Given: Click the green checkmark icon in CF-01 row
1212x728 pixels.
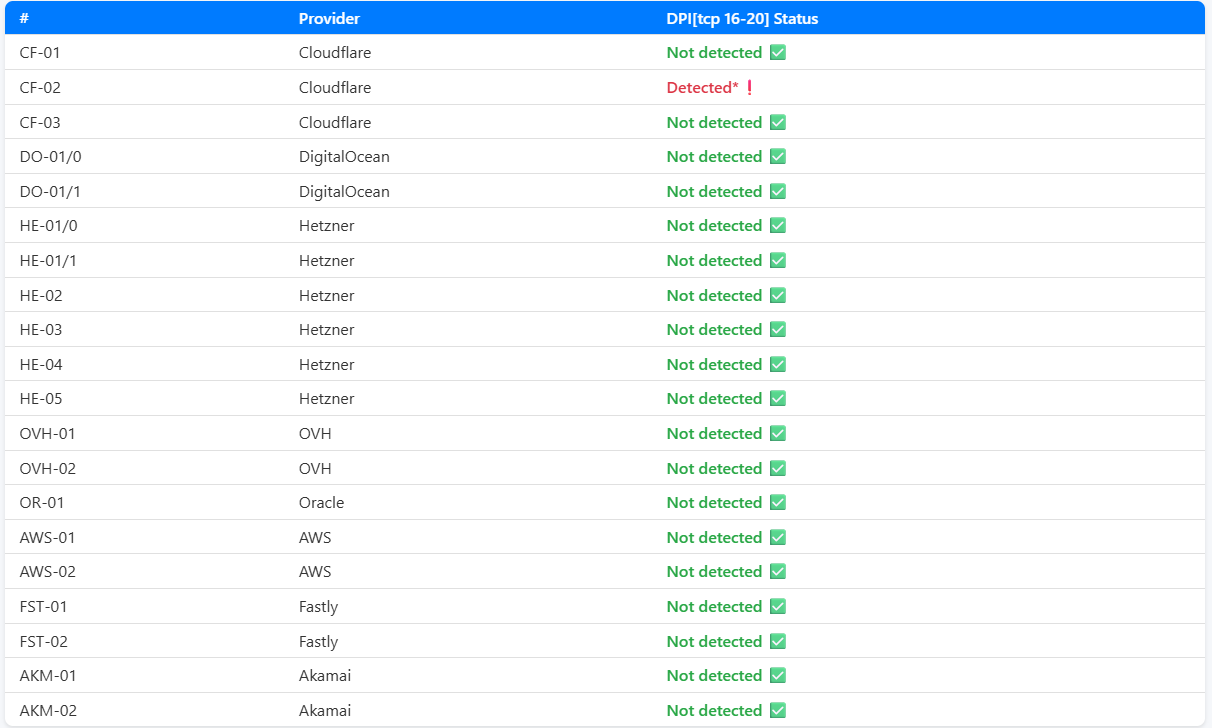Looking at the screenshot, I should (x=777, y=53).
